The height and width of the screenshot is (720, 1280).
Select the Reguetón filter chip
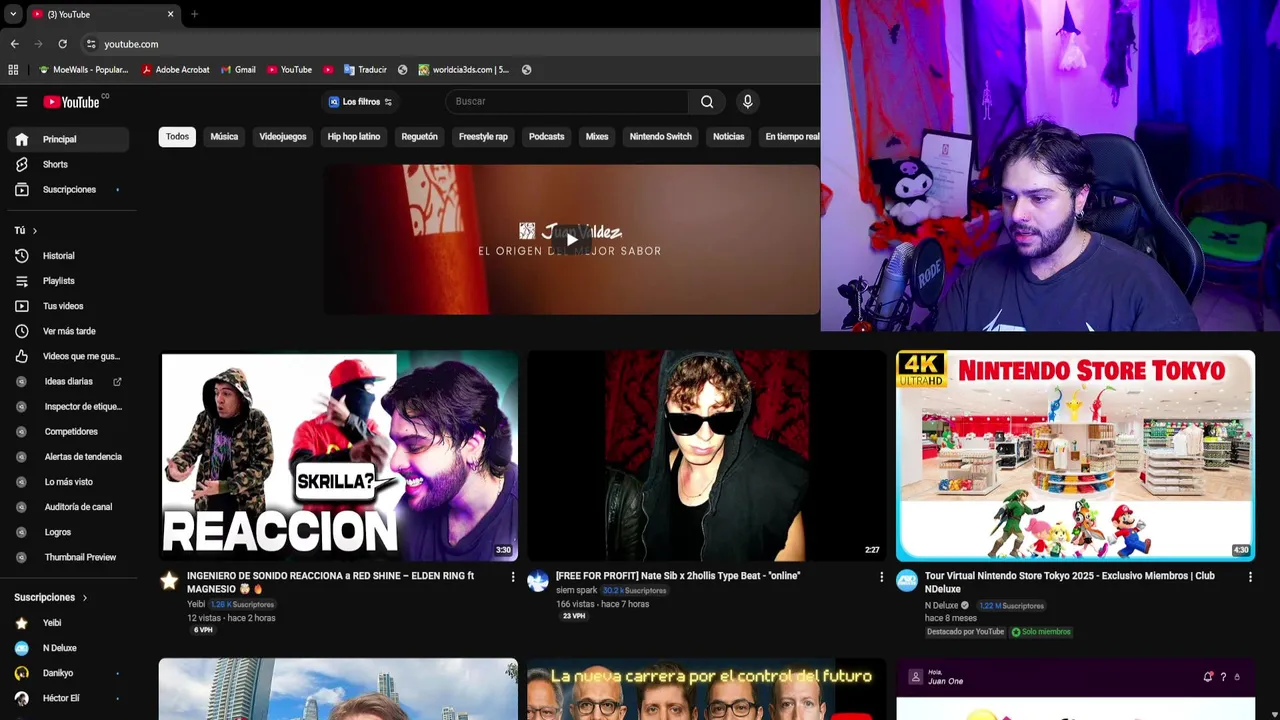click(420, 137)
